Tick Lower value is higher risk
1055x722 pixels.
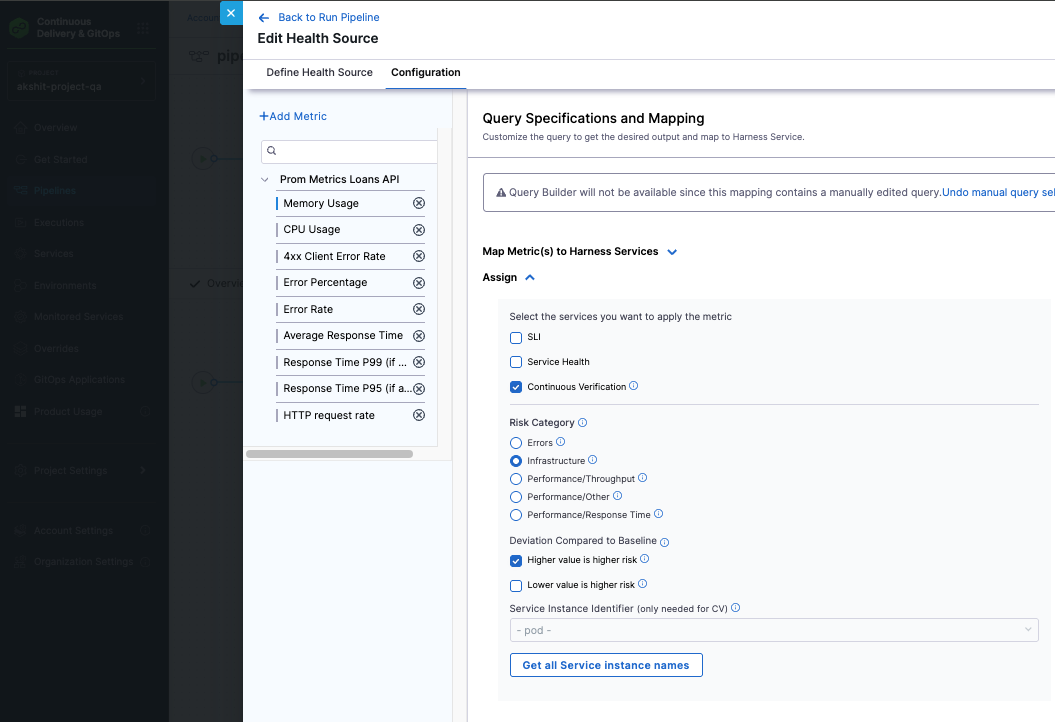pyautogui.click(x=516, y=585)
